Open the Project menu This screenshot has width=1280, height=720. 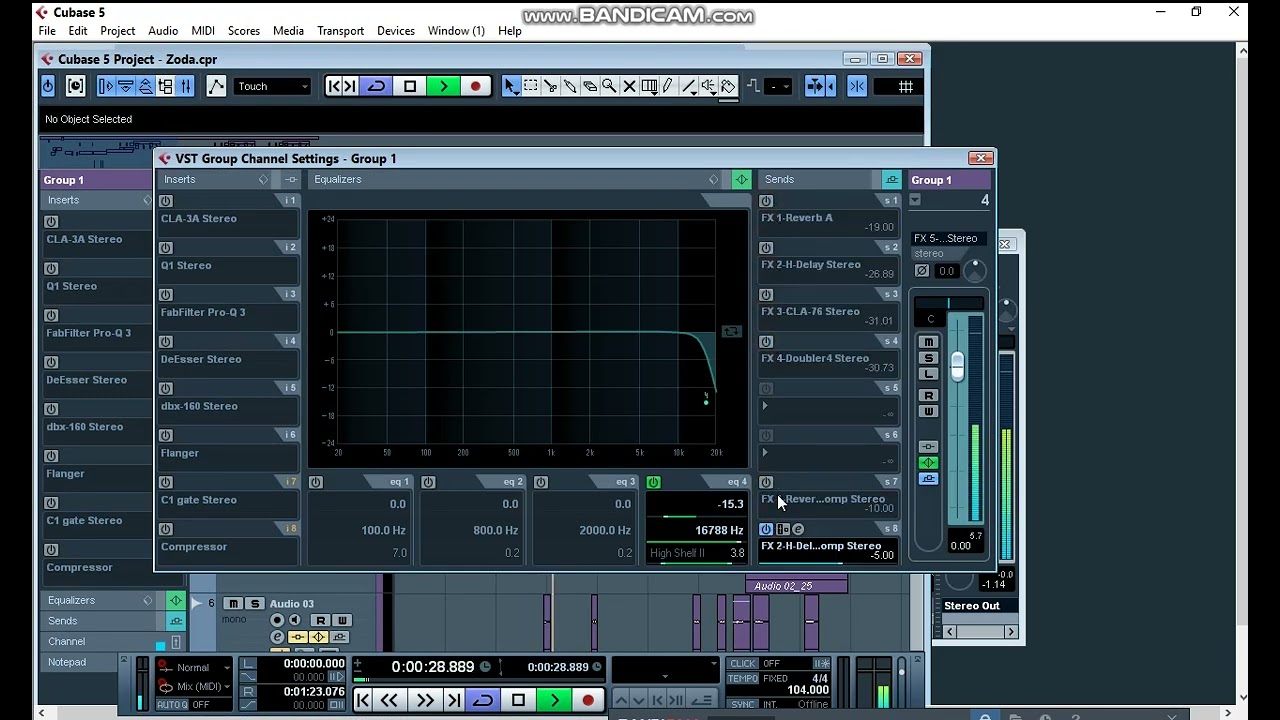[x=117, y=31]
